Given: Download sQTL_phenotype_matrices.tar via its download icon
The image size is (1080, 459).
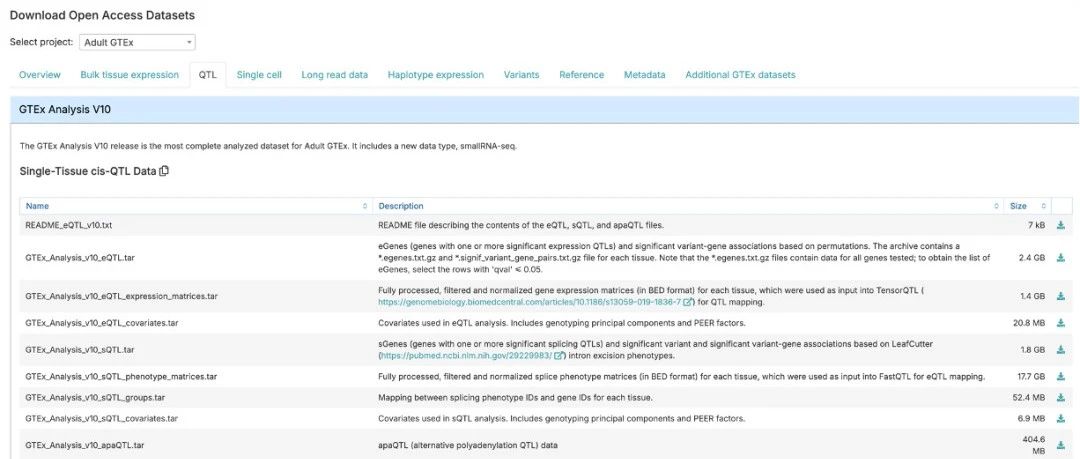Looking at the screenshot, I should (1060, 377).
